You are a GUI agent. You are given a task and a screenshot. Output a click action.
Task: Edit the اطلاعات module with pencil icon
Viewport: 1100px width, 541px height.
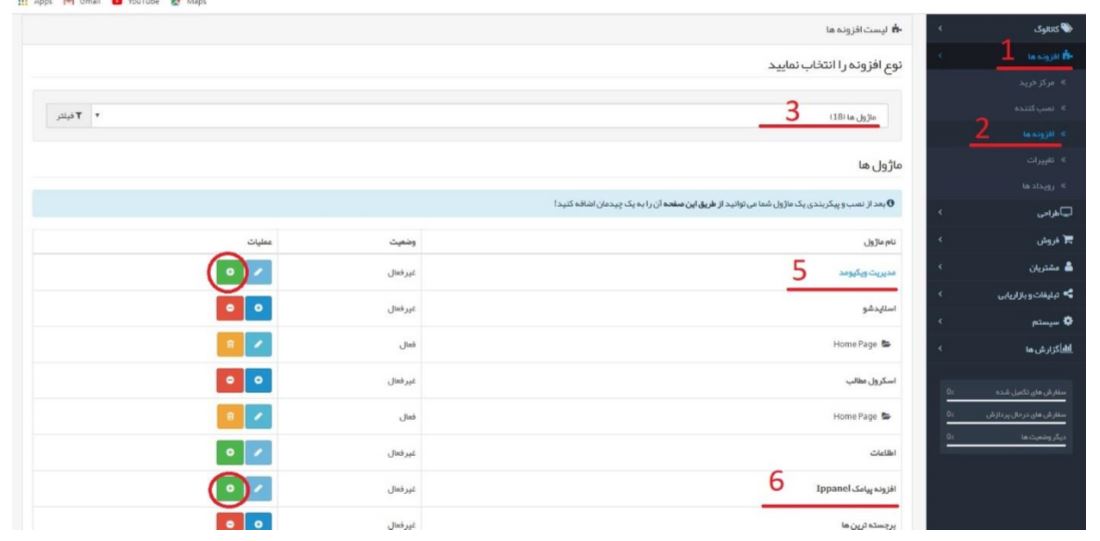258,453
